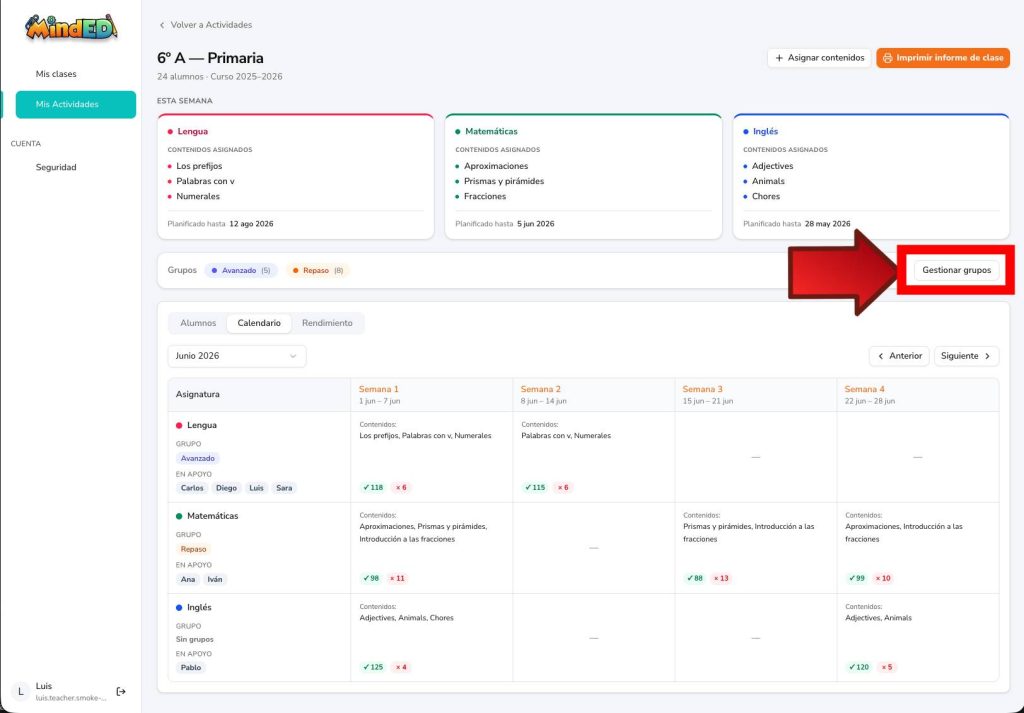The height and width of the screenshot is (713, 1024).
Task: Switch to the Alumnos tab
Action: (198, 323)
